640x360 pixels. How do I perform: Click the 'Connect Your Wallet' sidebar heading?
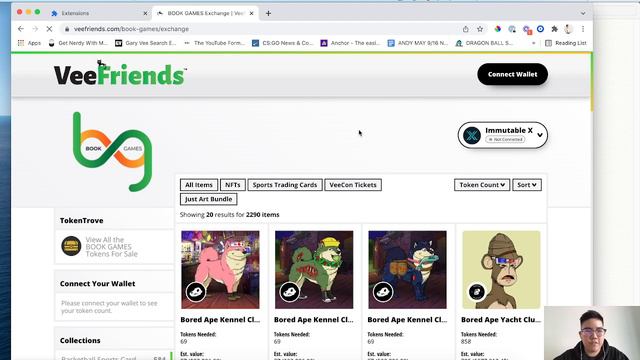[x=98, y=284]
